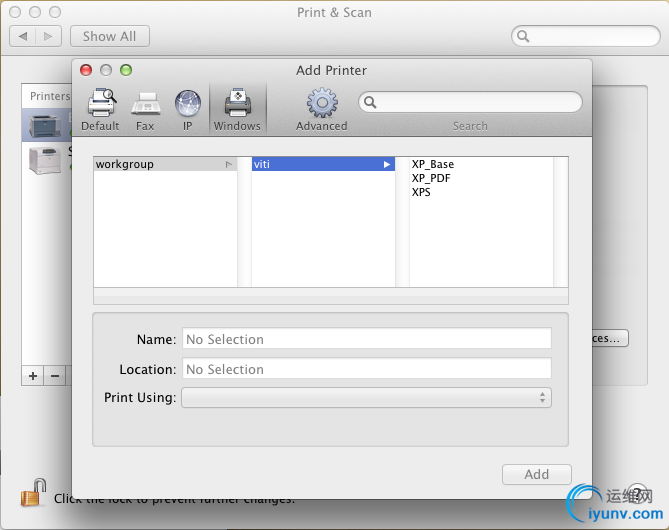Minimize the Add Printer window
The image size is (669, 530).
(106, 70)
